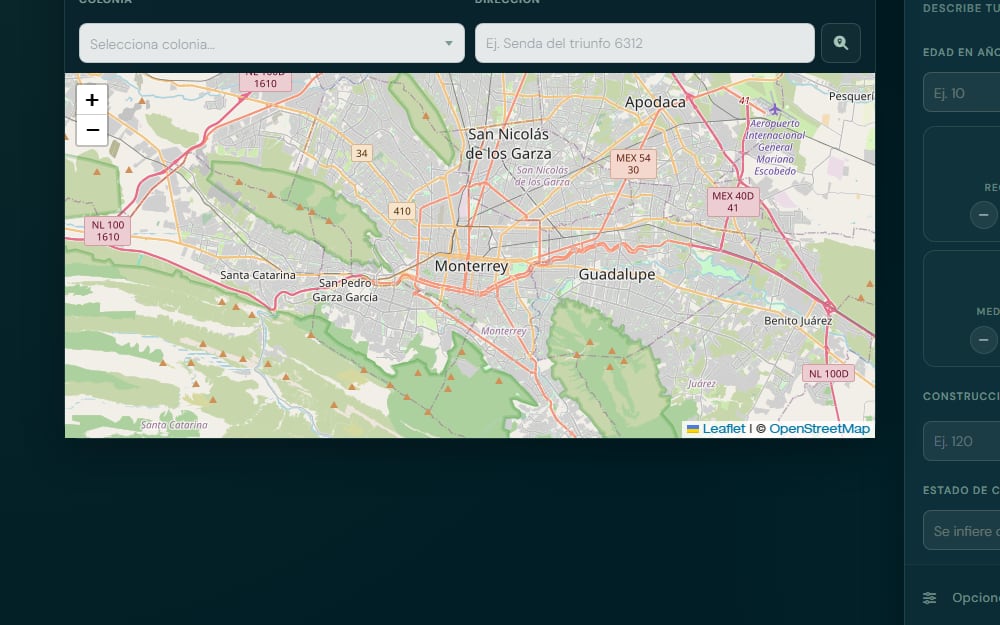Click the address search magnifier button
The image size is (1000, 625).
coord(841,43)
